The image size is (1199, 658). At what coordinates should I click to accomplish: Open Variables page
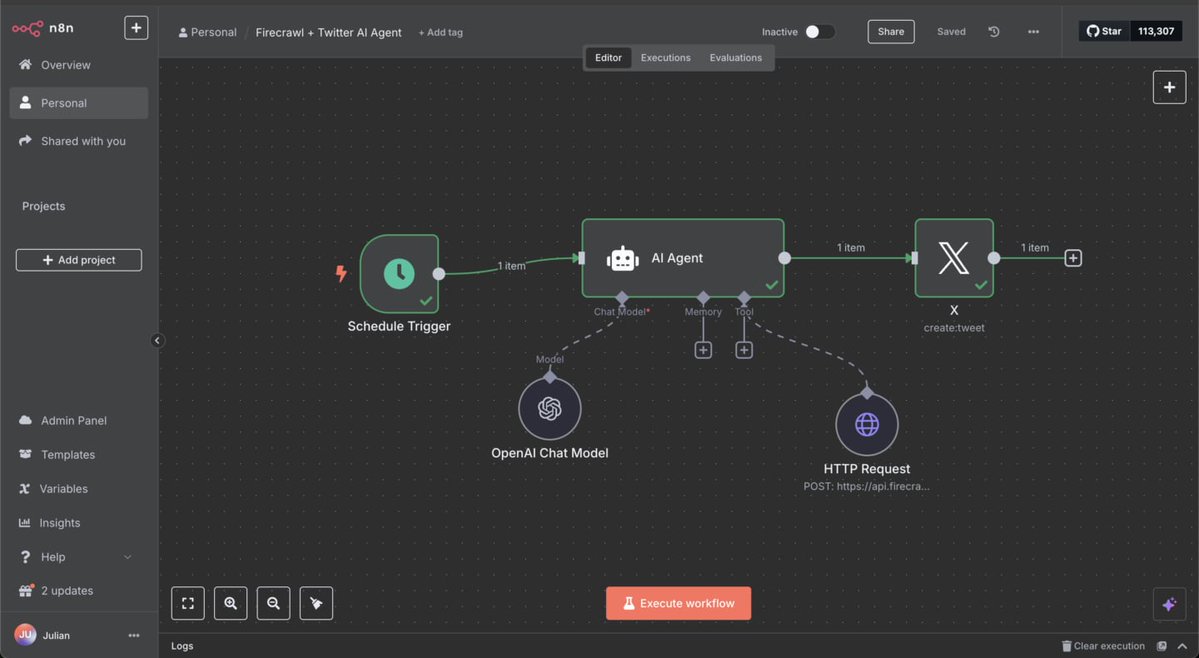(63, 489)
